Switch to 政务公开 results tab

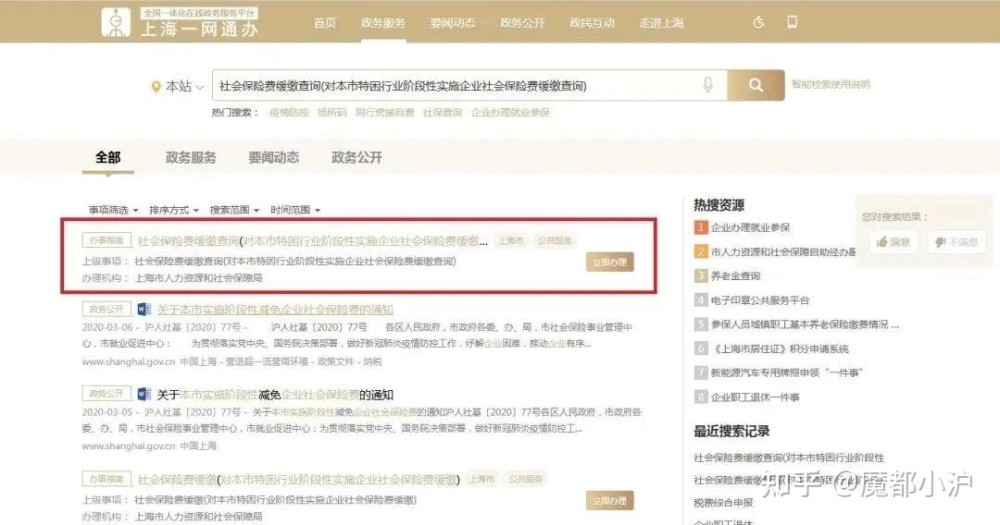(x=357, y=158)
